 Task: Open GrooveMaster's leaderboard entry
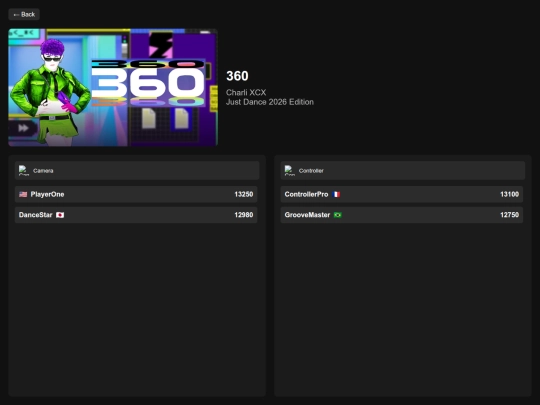[x=402, y=215]
